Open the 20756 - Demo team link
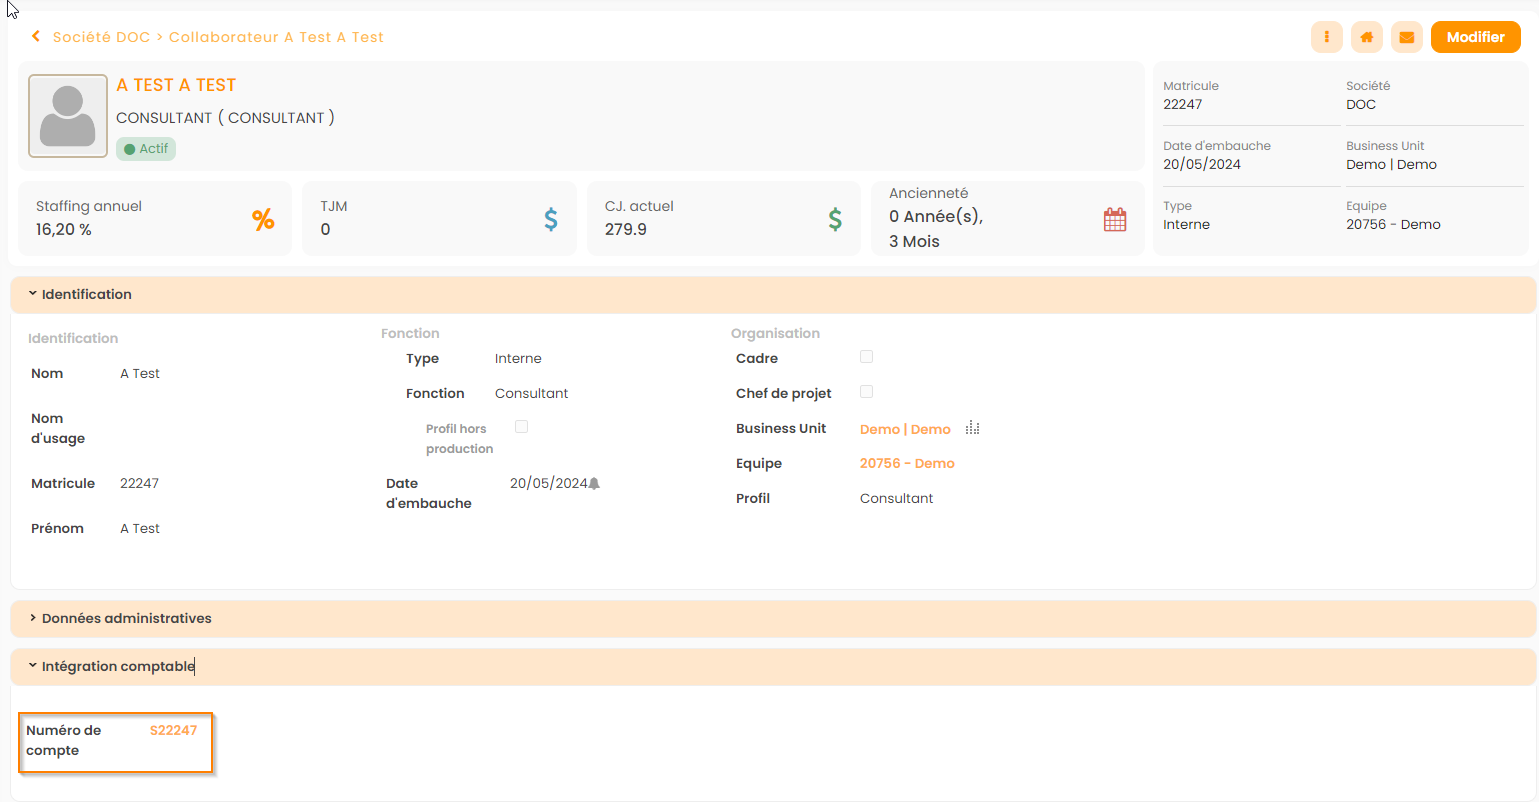Image resolution: width=1539 pixels, height=802 pixels. 907,464
